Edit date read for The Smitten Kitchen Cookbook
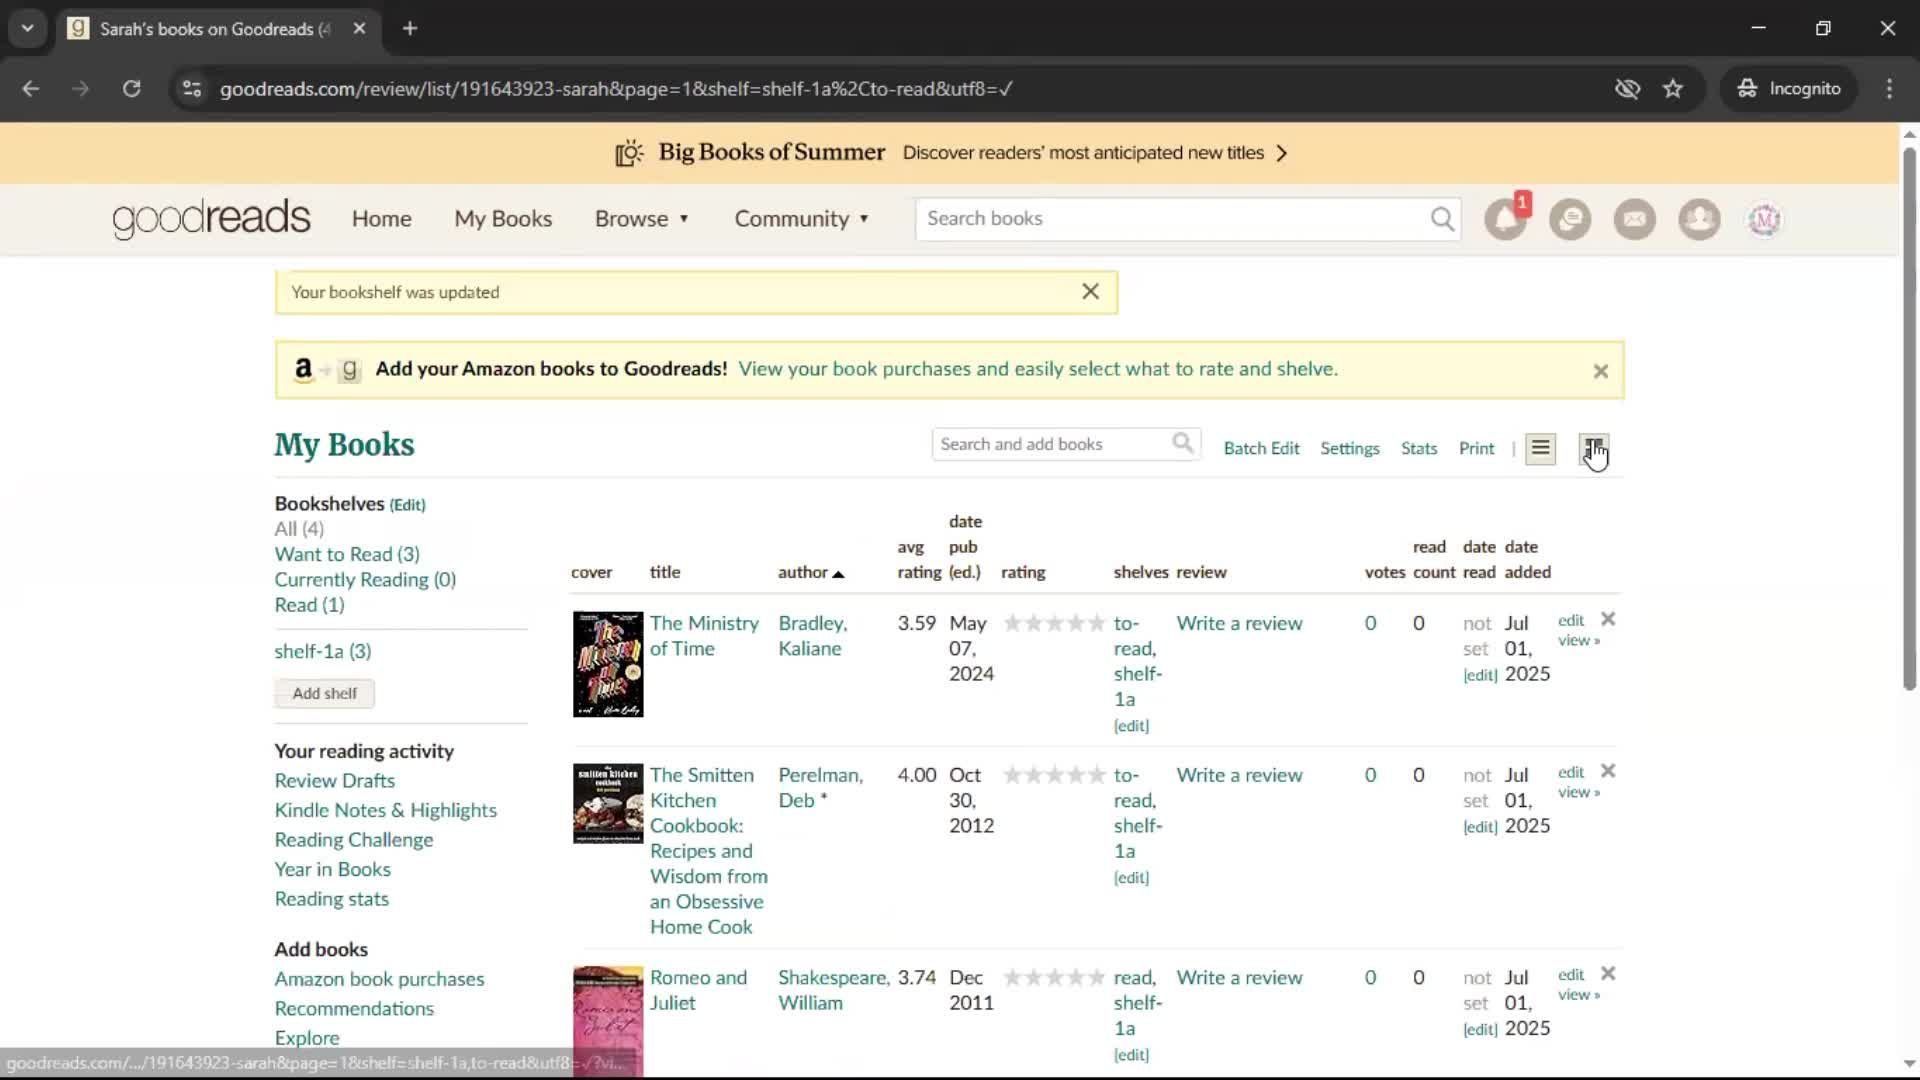1920x1080 pixels. (x=1480, y=827)
